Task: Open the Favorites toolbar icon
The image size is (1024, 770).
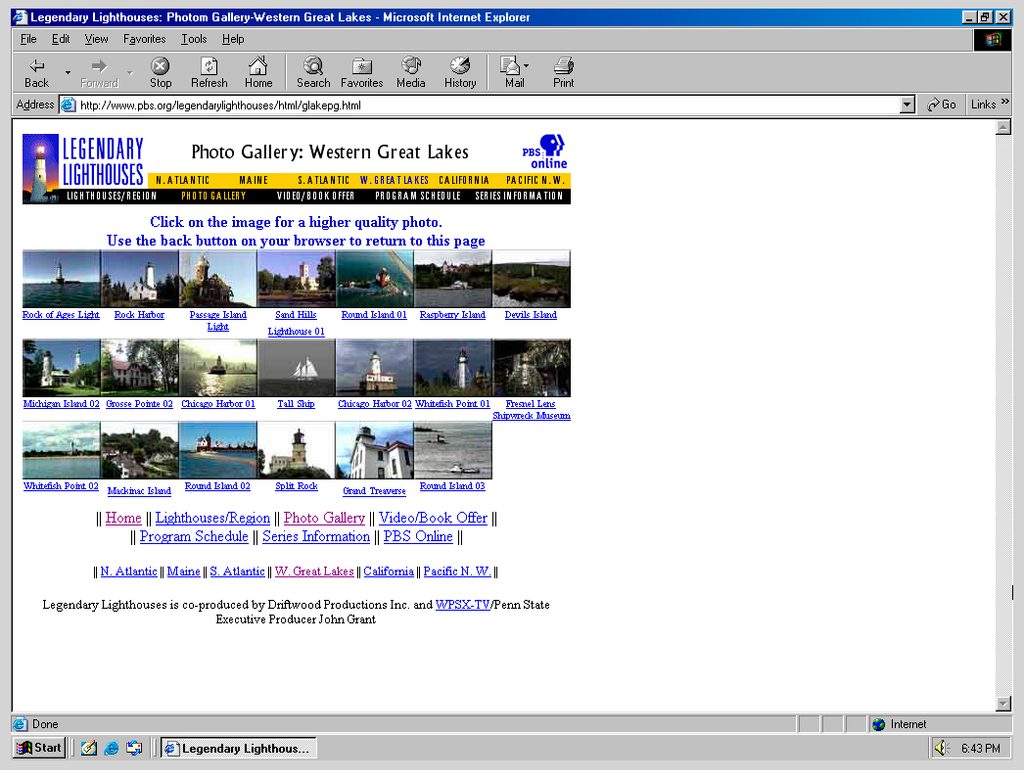Action: (x=362, y=66)
